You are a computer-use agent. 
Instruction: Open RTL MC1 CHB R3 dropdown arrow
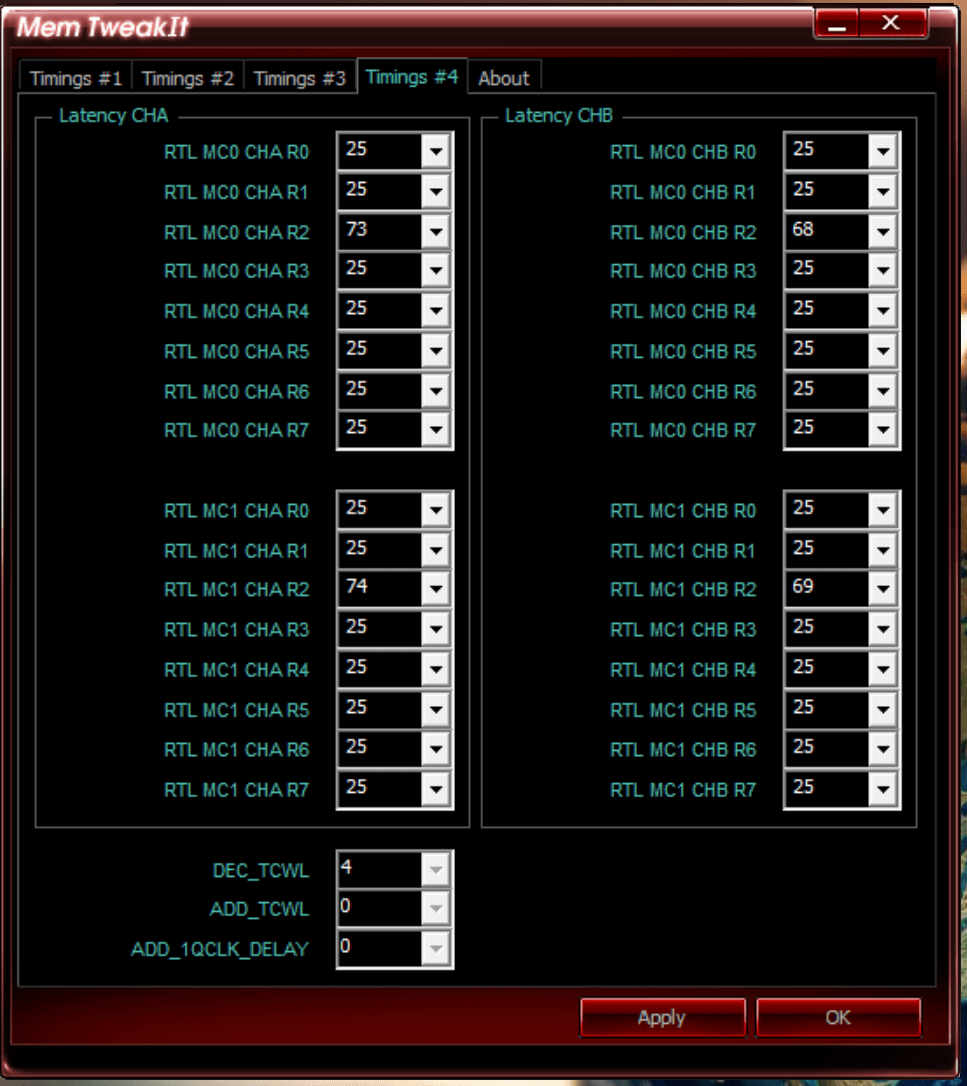[883, 629]
